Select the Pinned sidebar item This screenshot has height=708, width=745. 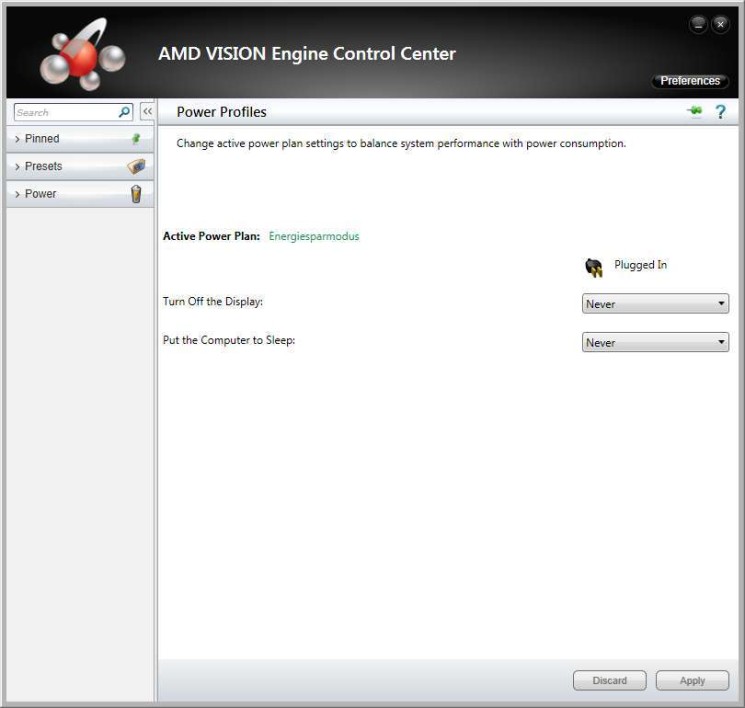[80, 139]
